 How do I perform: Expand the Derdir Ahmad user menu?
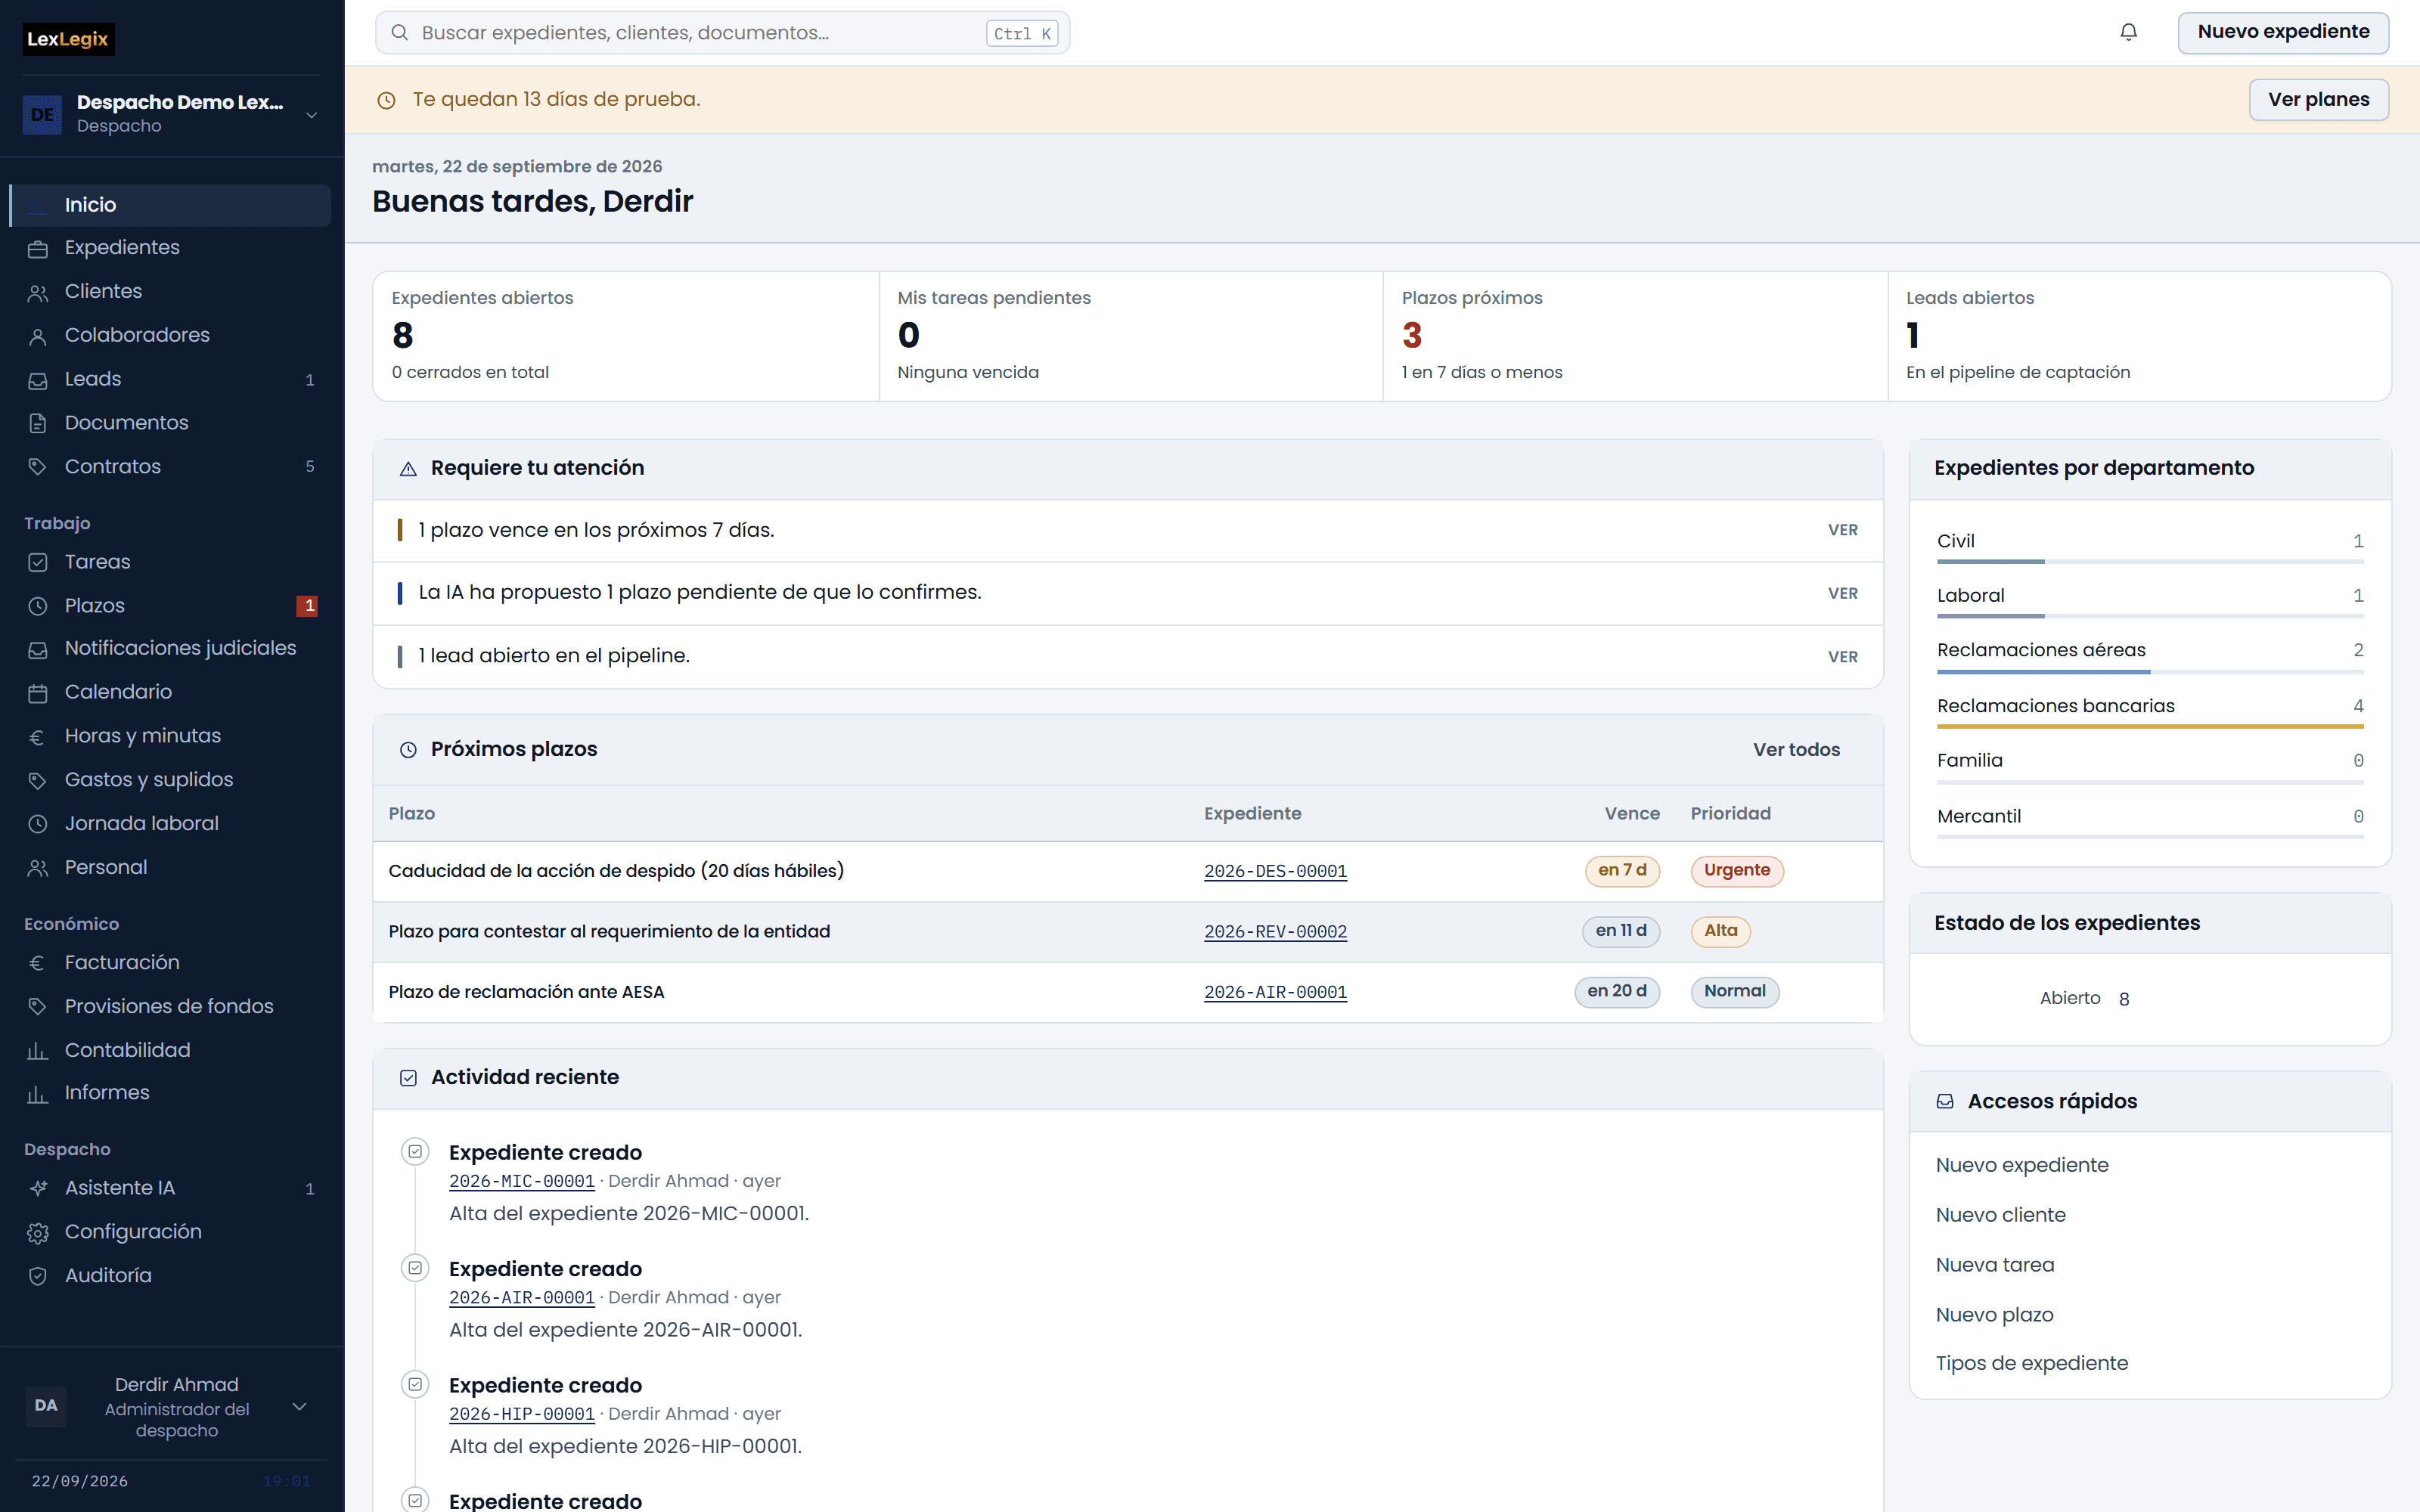tap(171, 1406)
